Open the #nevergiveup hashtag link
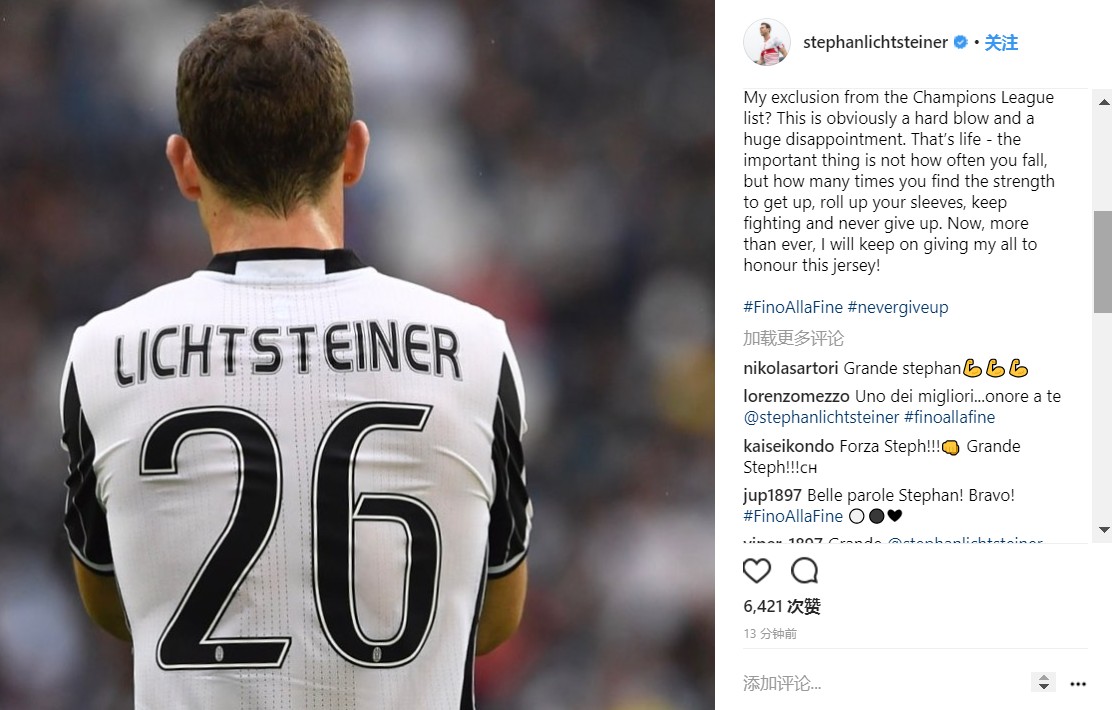This screenshot has width=1112, height=710. [898, 307]
